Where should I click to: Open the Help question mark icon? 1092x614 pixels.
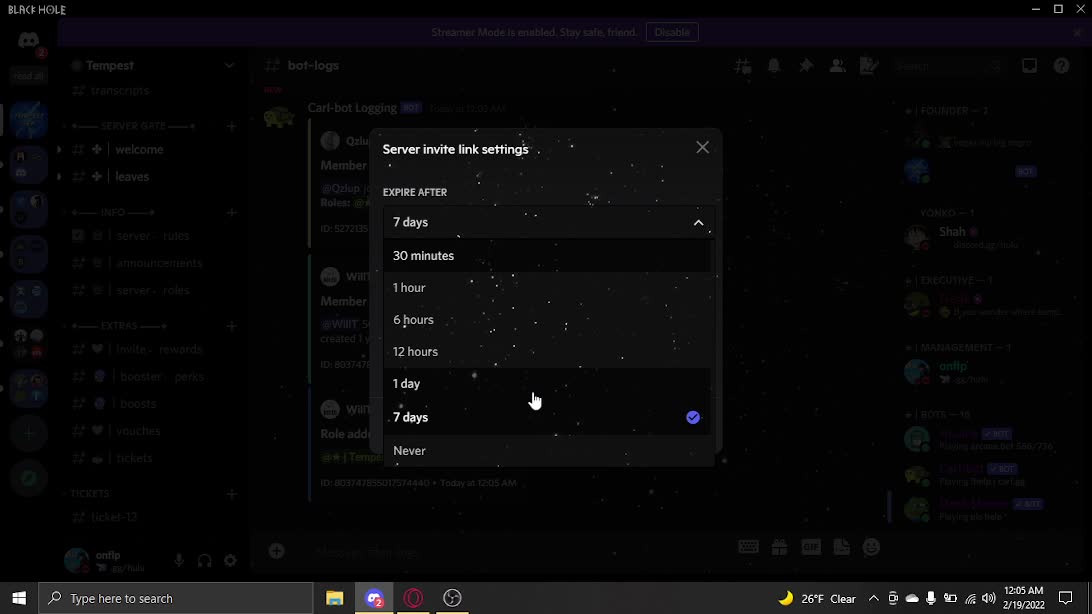(x=1061, y=66)
